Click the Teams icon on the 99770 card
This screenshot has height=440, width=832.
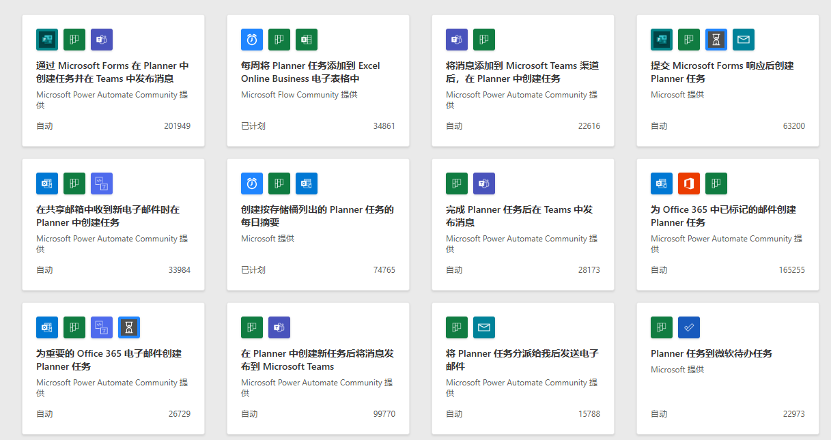[279, 327]
